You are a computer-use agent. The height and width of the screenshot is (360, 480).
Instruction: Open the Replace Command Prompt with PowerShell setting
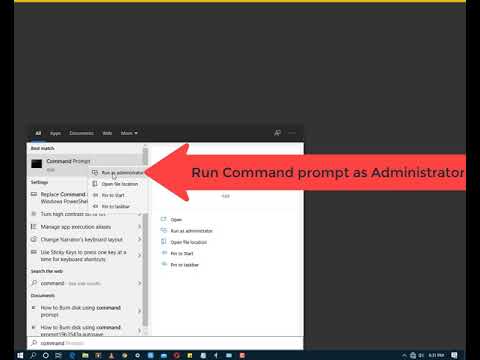click(x=59, y=198)
